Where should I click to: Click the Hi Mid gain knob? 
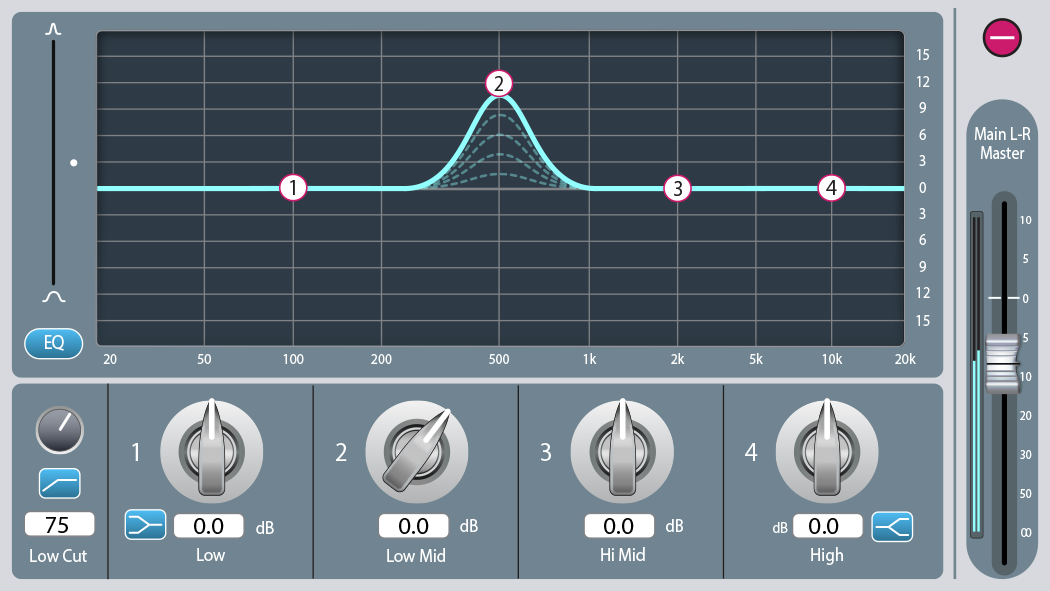[x=622, y=451]
